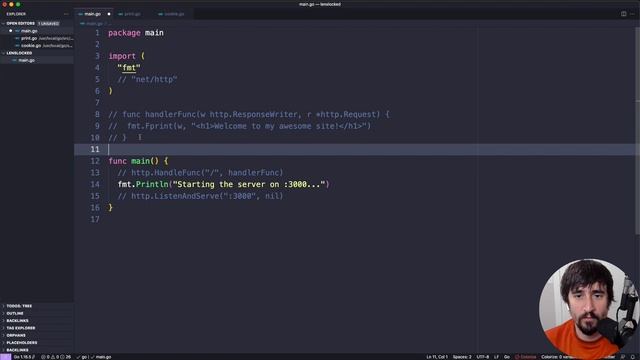Open errors and warnings count in status bar
640x360 pixels.
click(56, 357)
